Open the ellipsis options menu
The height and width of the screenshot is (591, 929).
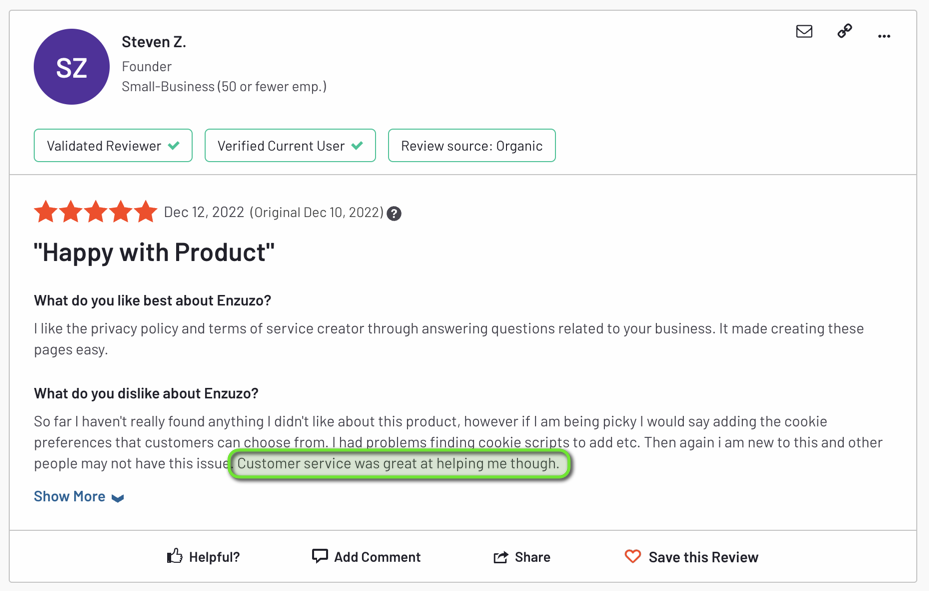point(884,32)
